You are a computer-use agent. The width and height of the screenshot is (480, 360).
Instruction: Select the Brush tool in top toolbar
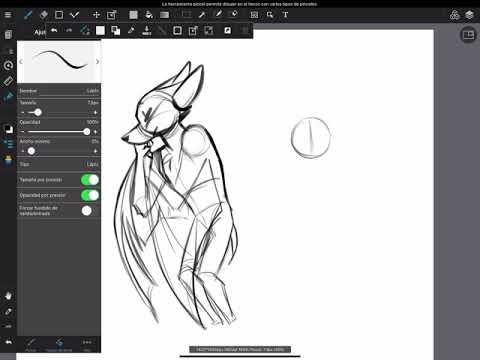(x=28, y=15)
